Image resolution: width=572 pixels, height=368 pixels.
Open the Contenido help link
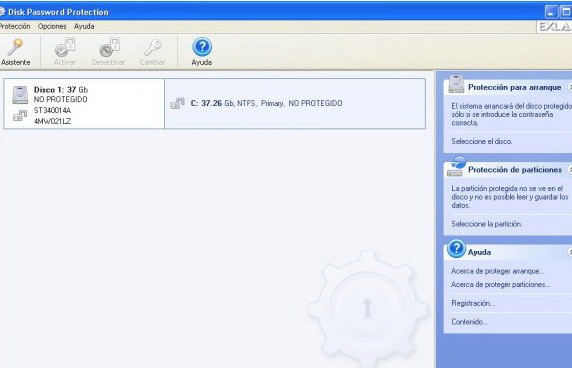pos(469,322)
